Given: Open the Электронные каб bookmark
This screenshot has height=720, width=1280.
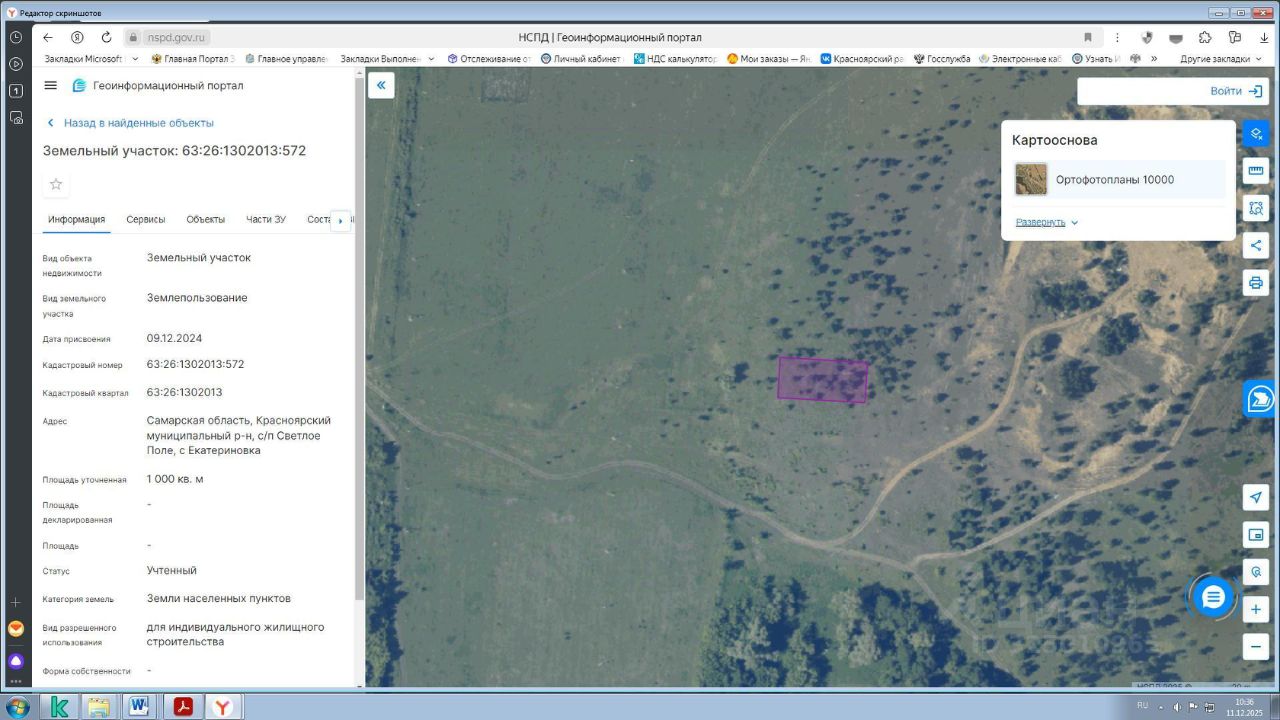Looking at the screenshot, I should coord(1020,59).
